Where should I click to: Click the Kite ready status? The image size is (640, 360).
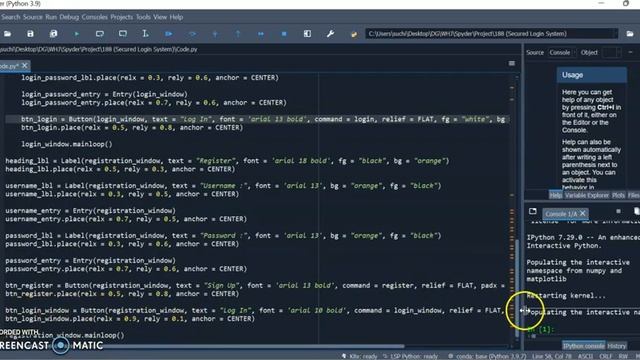tap(360, 356)
